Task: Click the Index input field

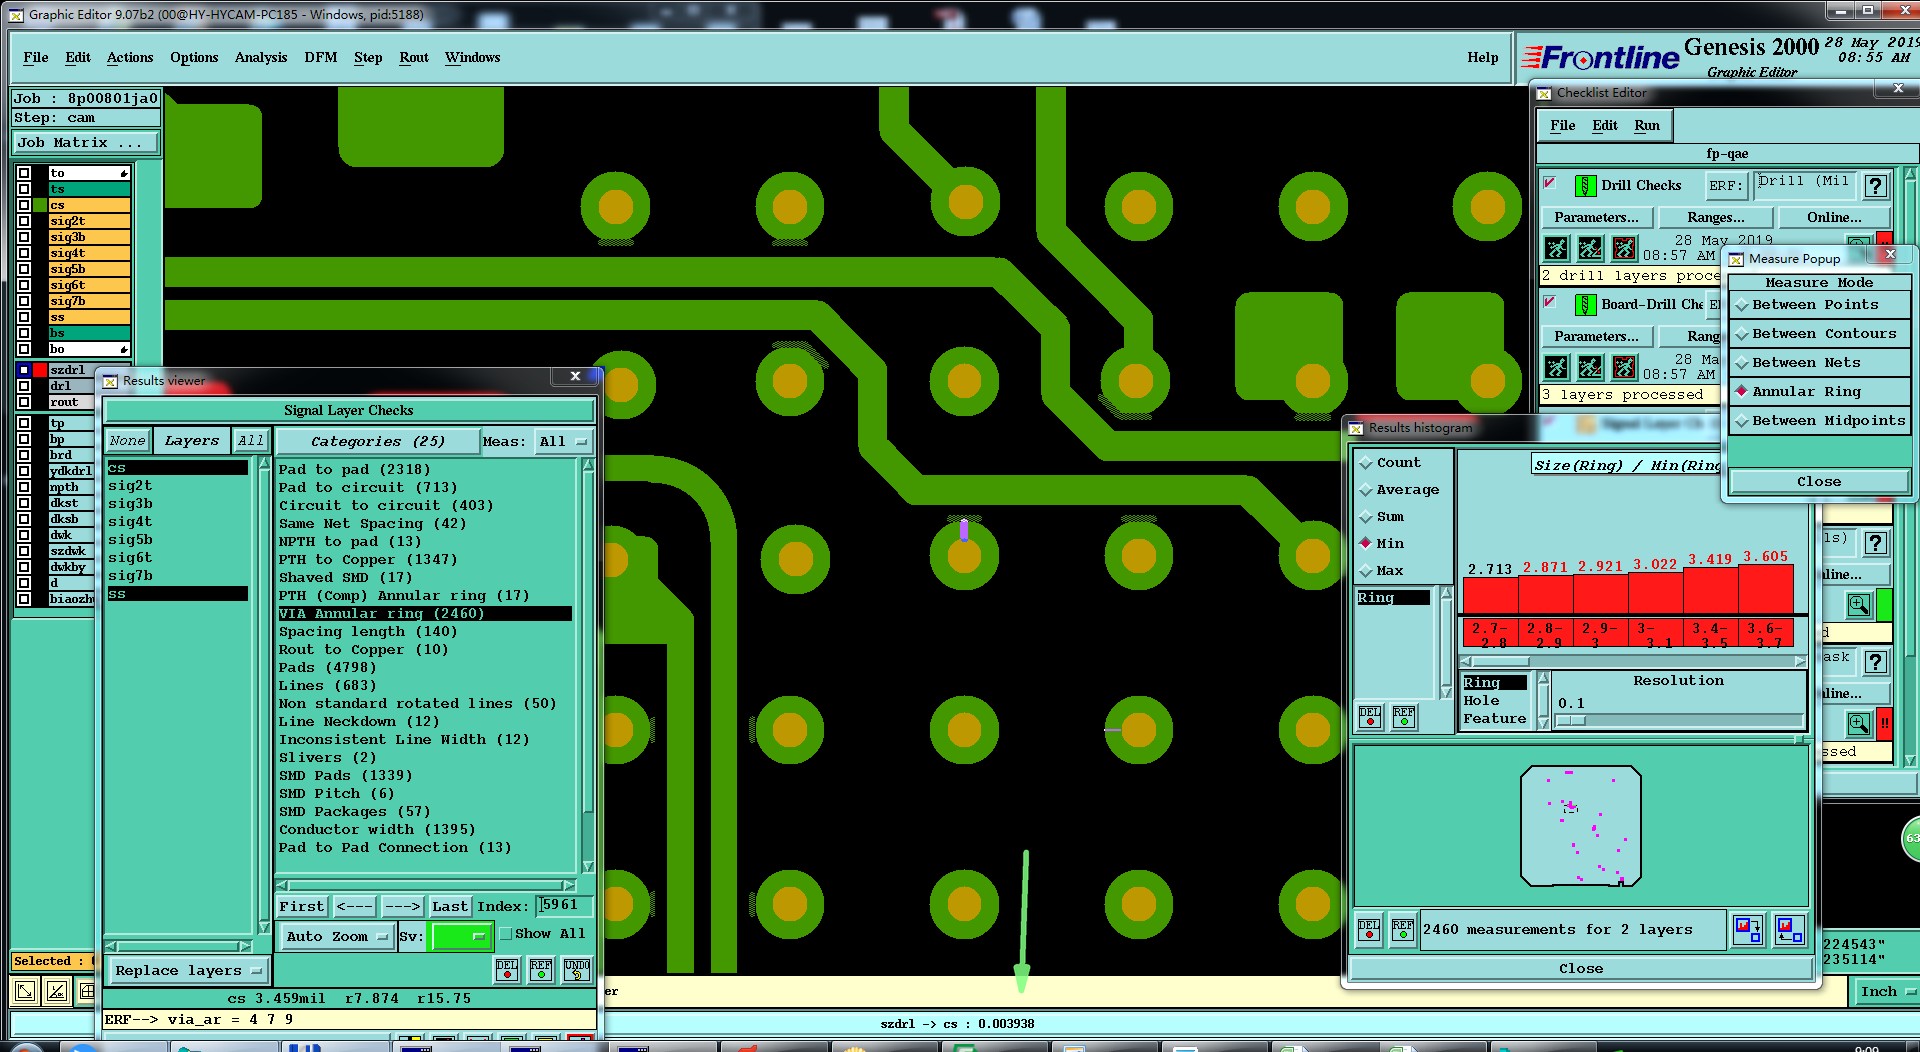Action: (x=564, y=905)
